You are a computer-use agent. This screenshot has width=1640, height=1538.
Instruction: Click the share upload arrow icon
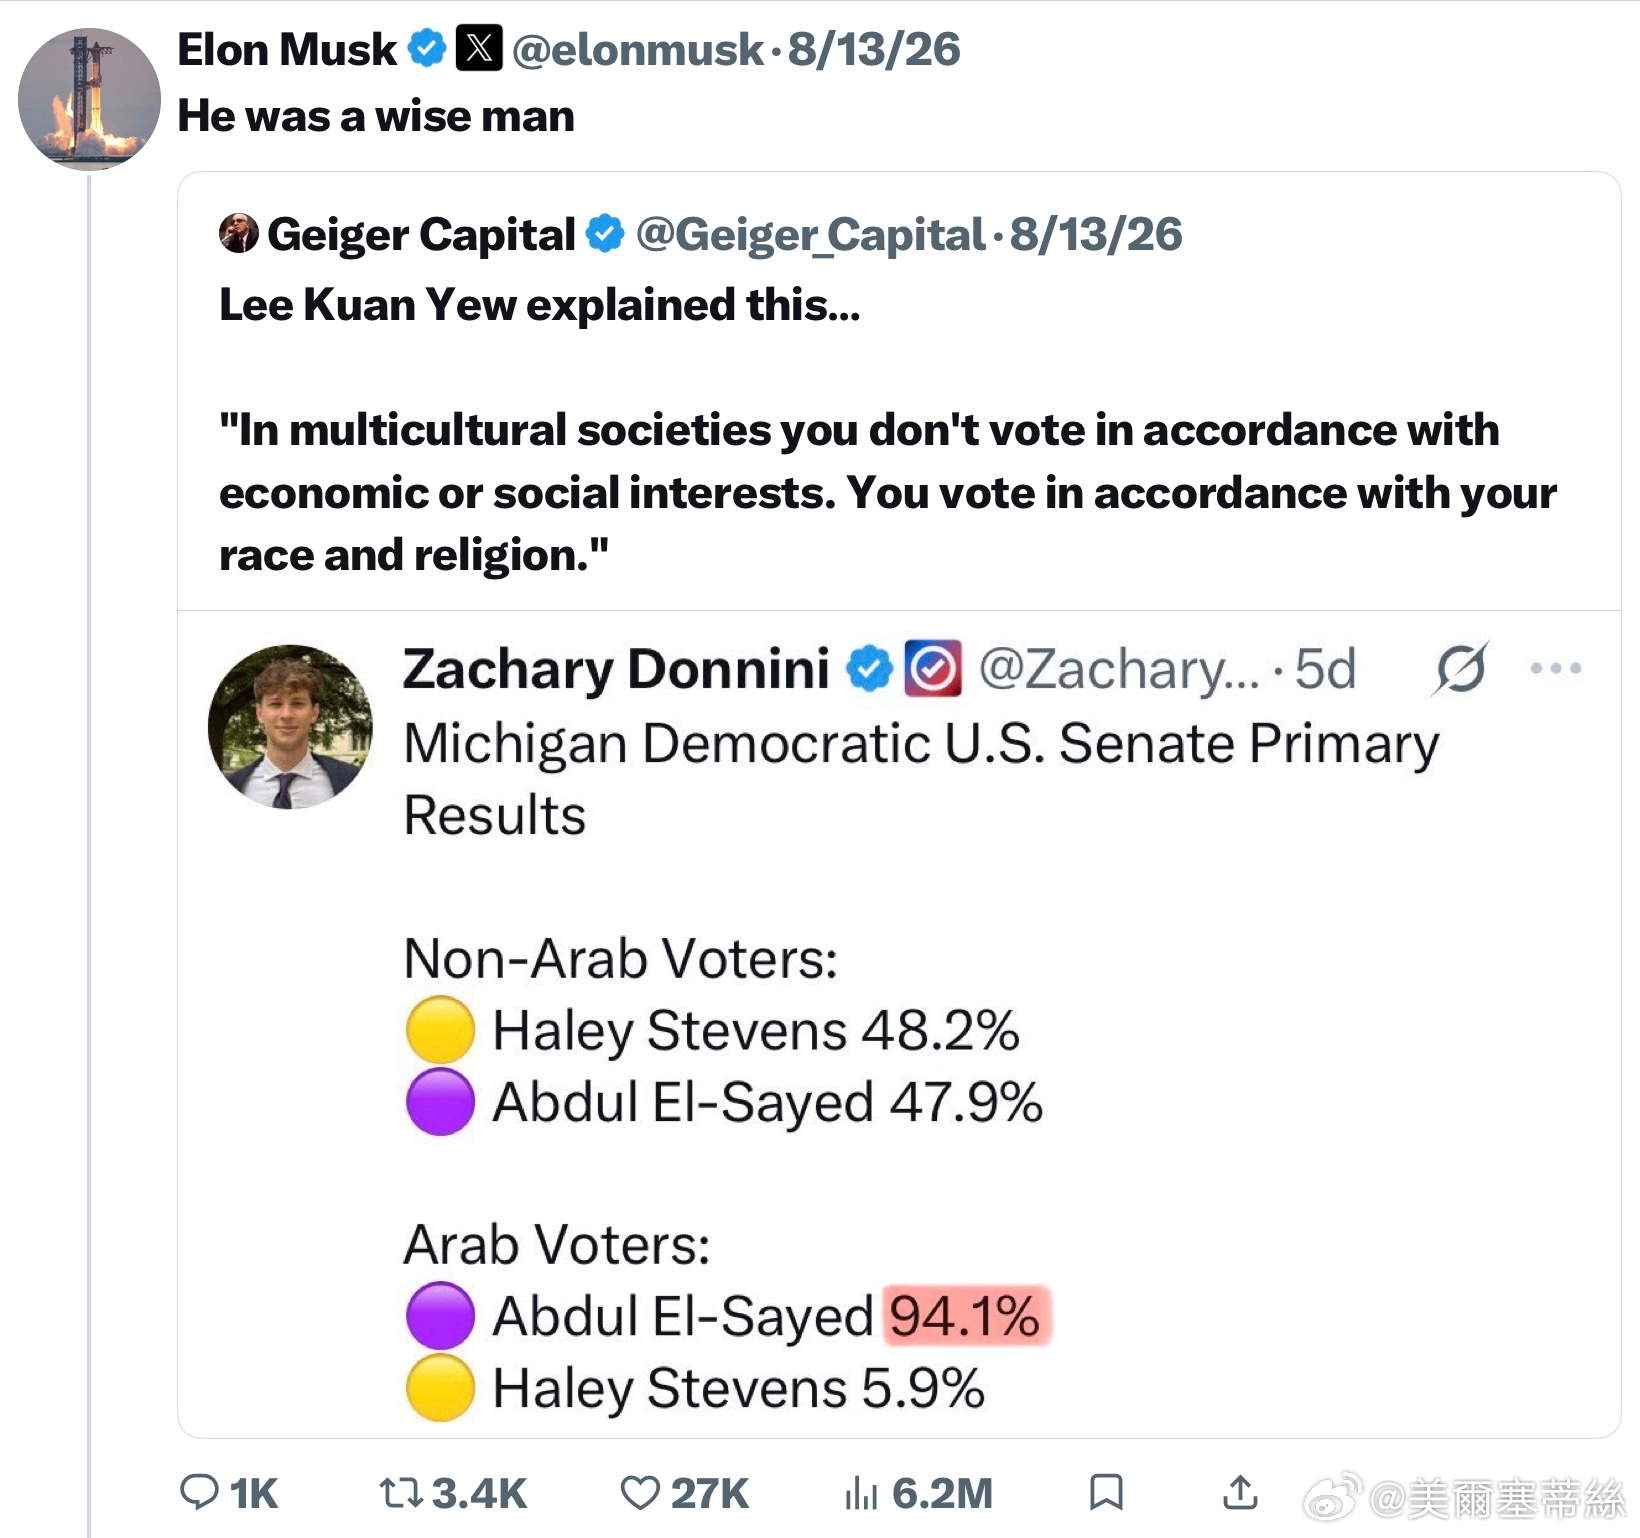click(x=1240, y=1491)
